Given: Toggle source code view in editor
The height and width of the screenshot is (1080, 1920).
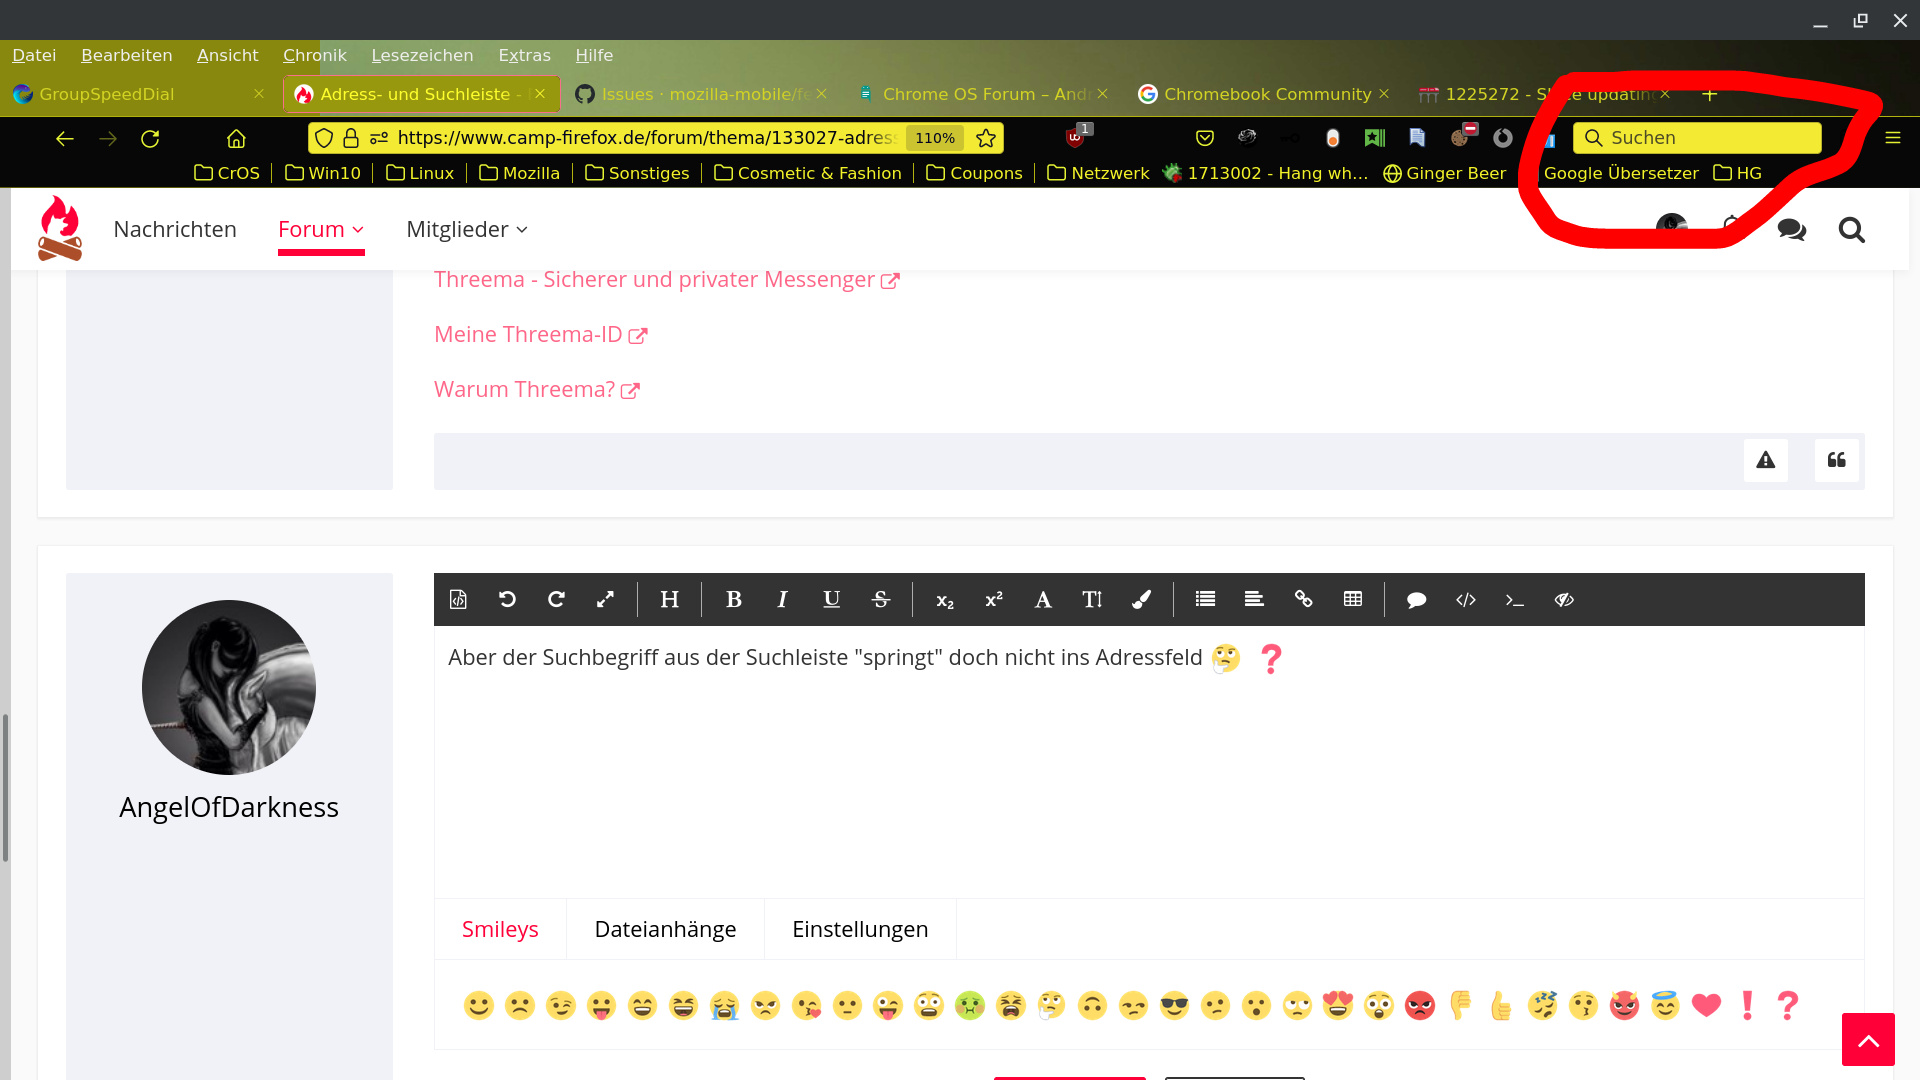Looking at the screenshot, I should tap(458, 599).
